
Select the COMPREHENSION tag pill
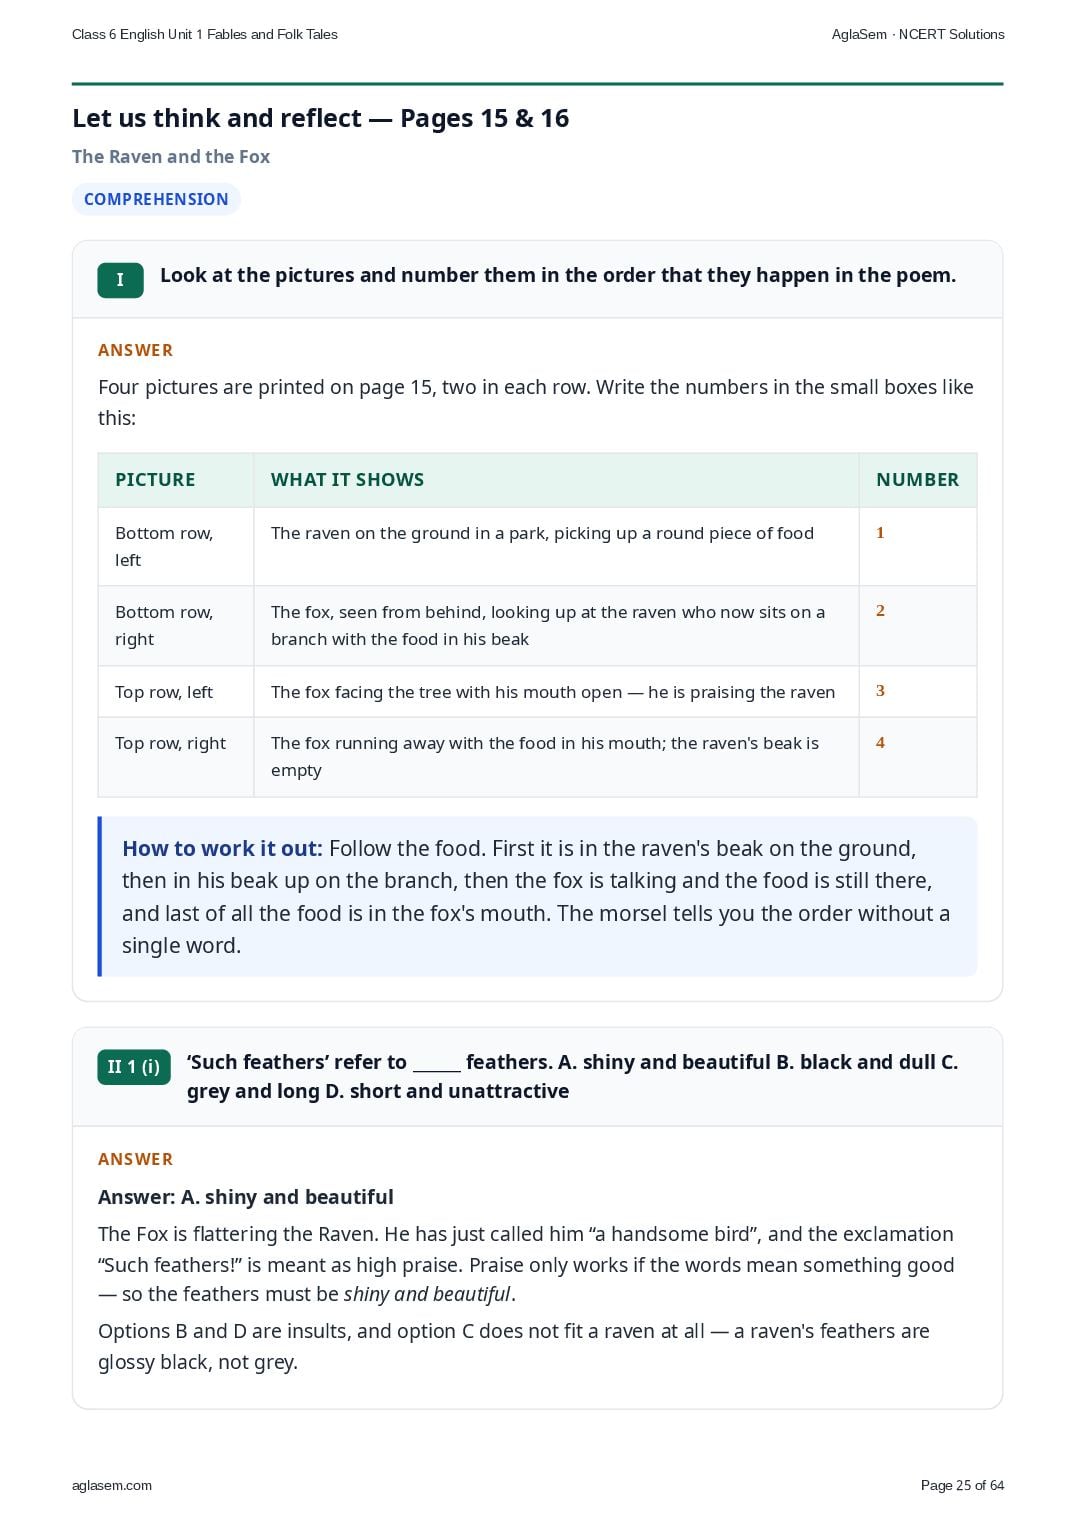click(x=156, y=199)
